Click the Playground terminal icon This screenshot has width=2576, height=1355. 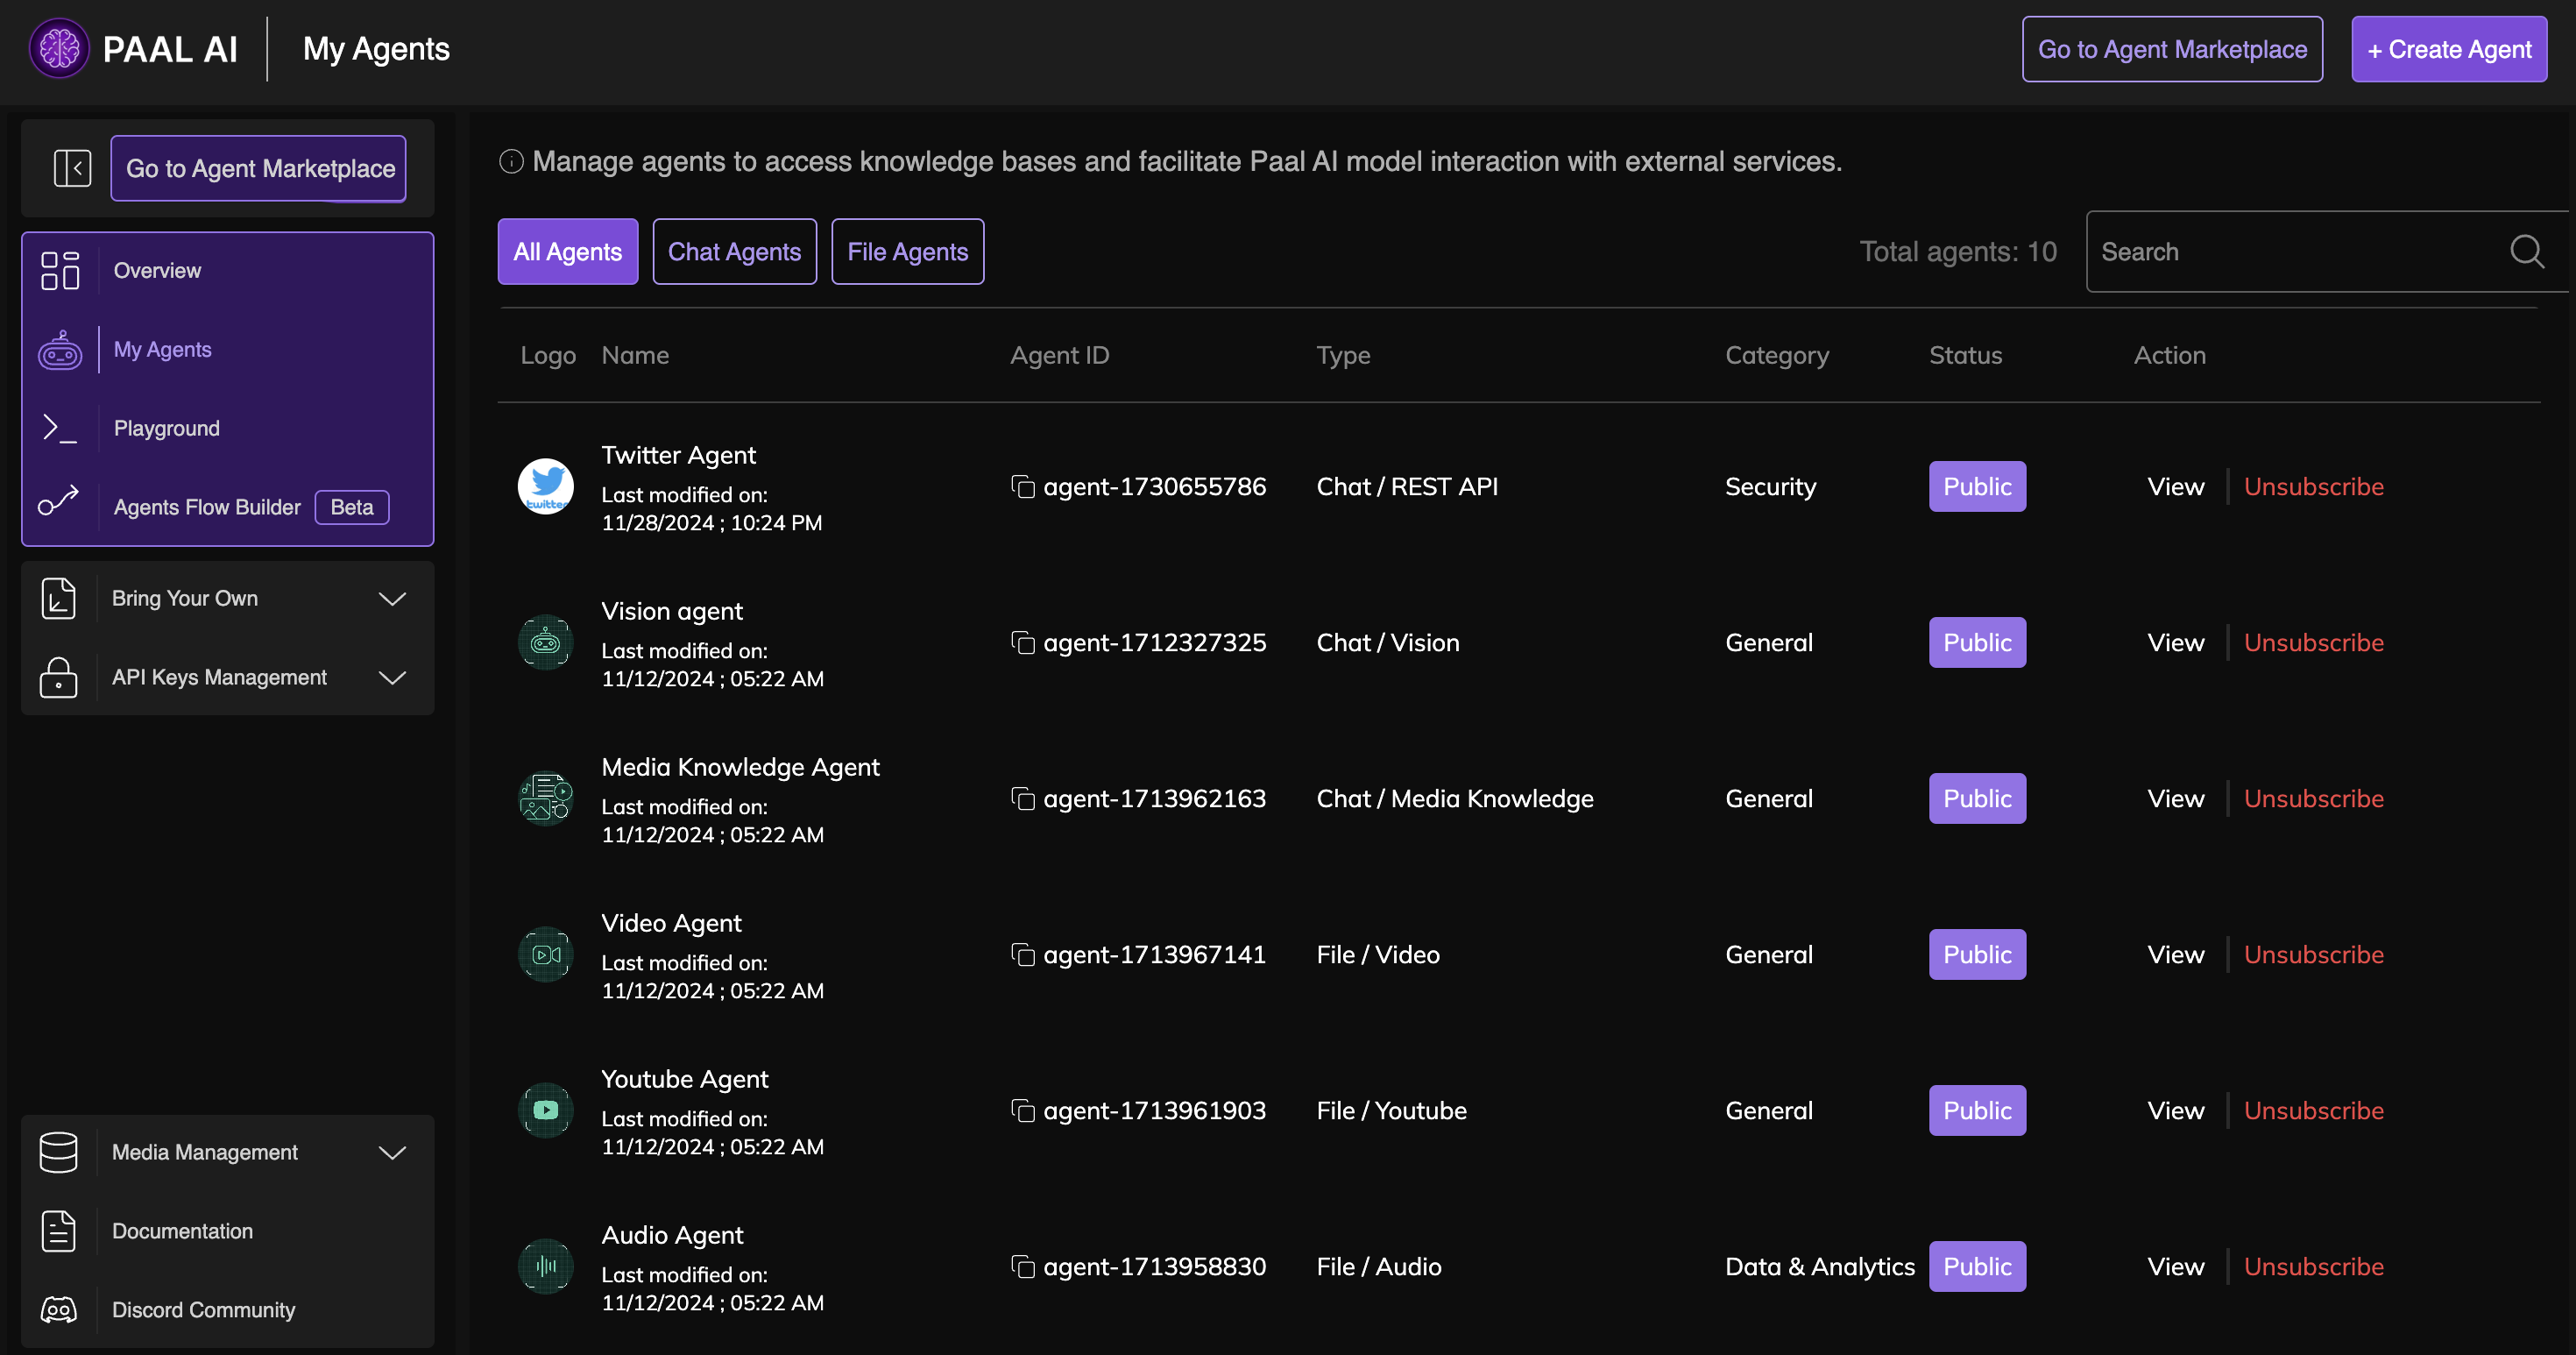(x=59, y=428)
